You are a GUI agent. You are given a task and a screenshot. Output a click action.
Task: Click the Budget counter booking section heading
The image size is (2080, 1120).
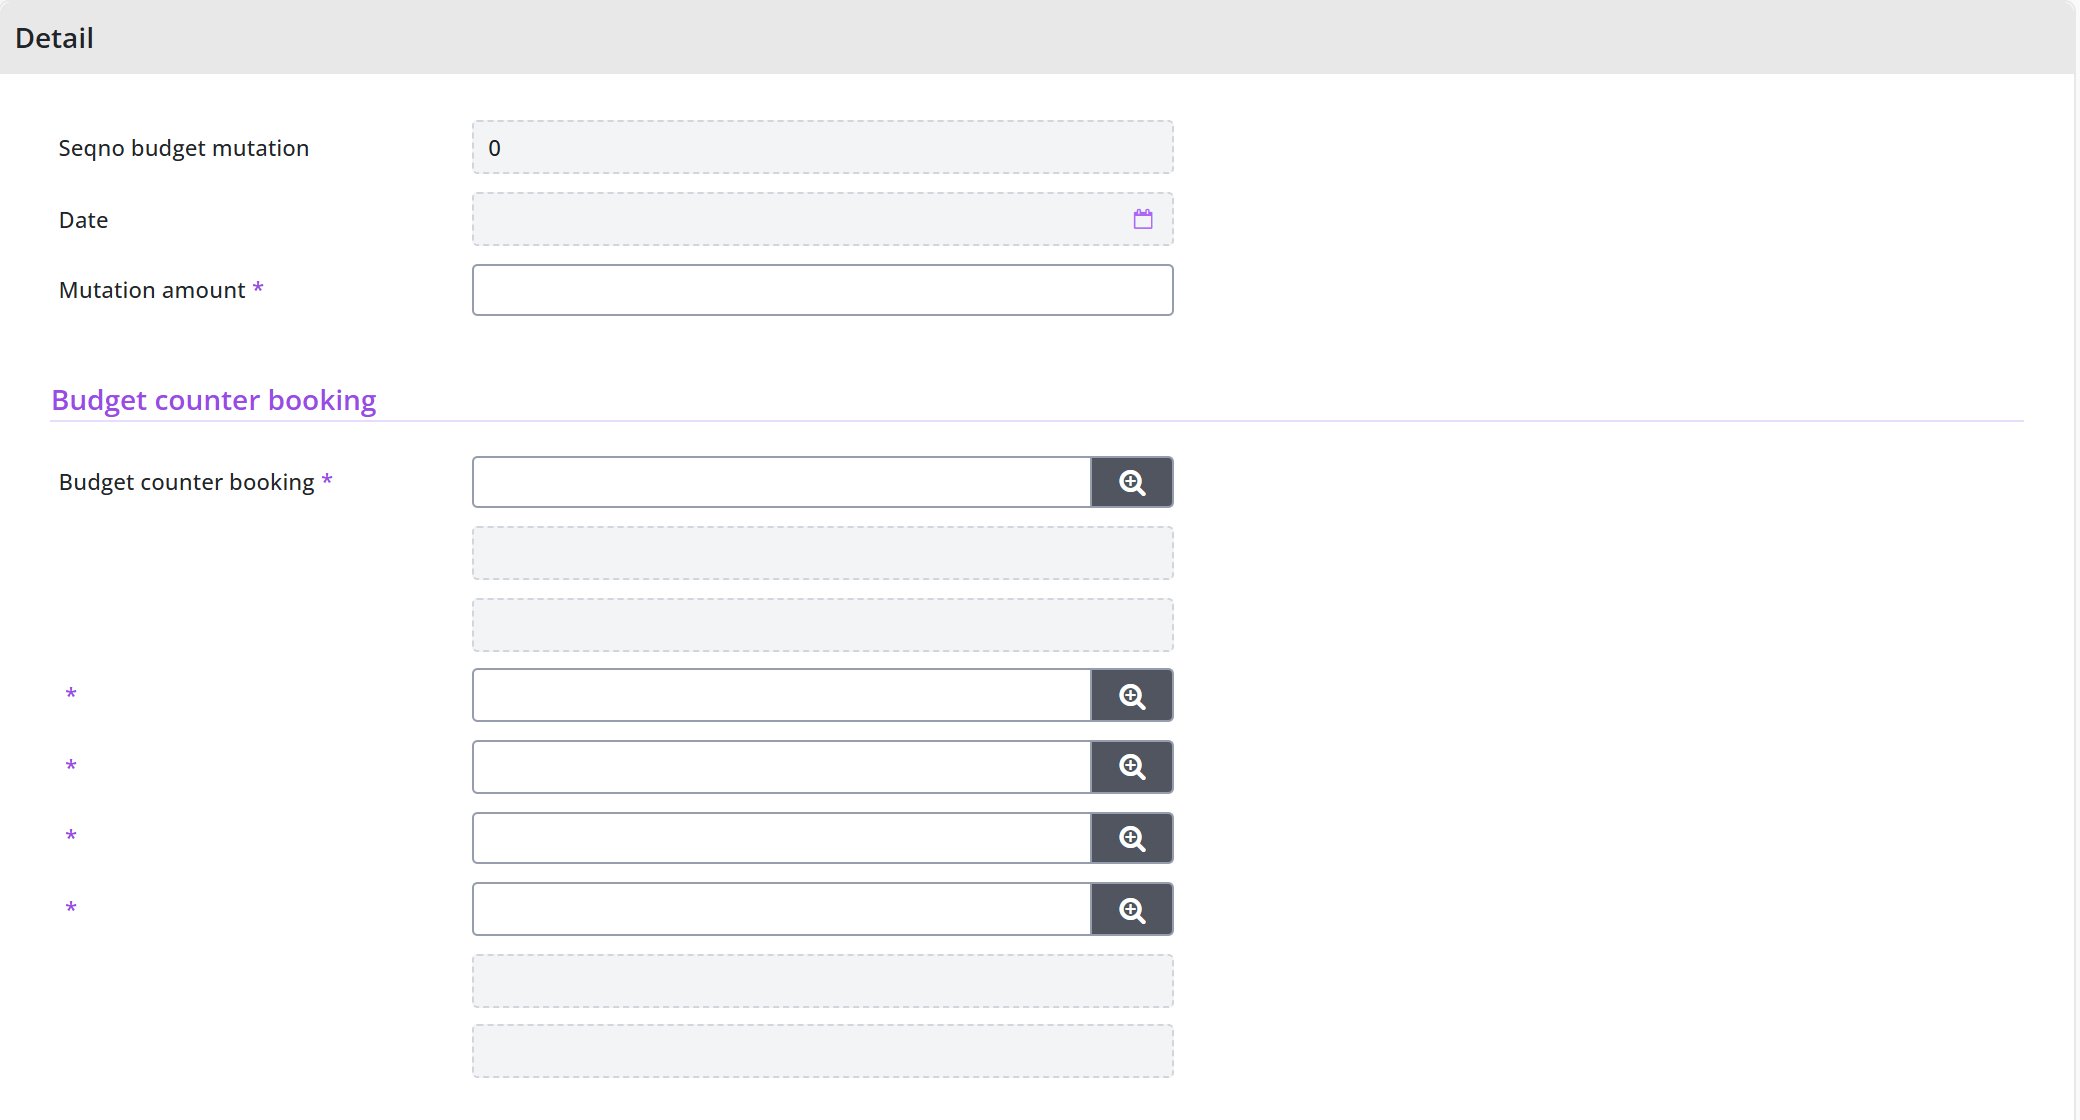(214, 400)
